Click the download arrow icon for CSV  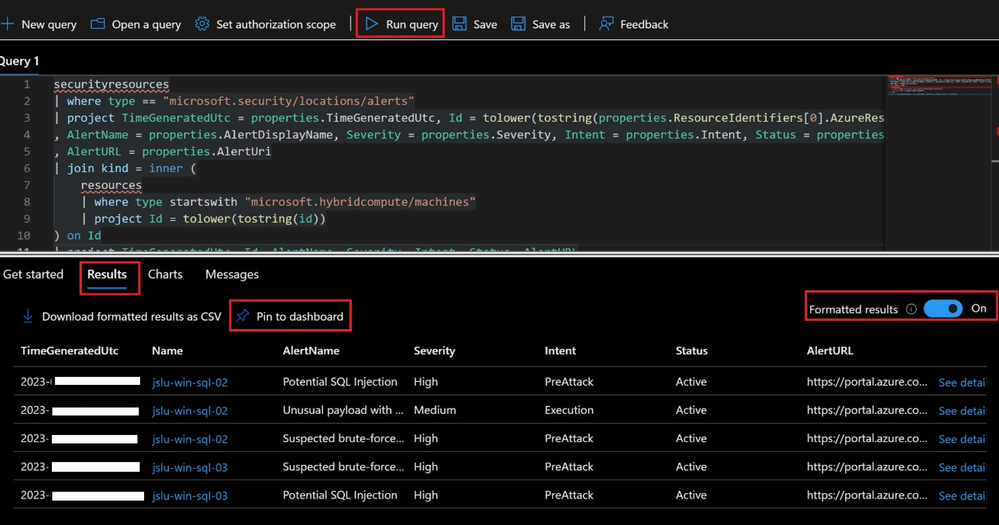(27, 316)
